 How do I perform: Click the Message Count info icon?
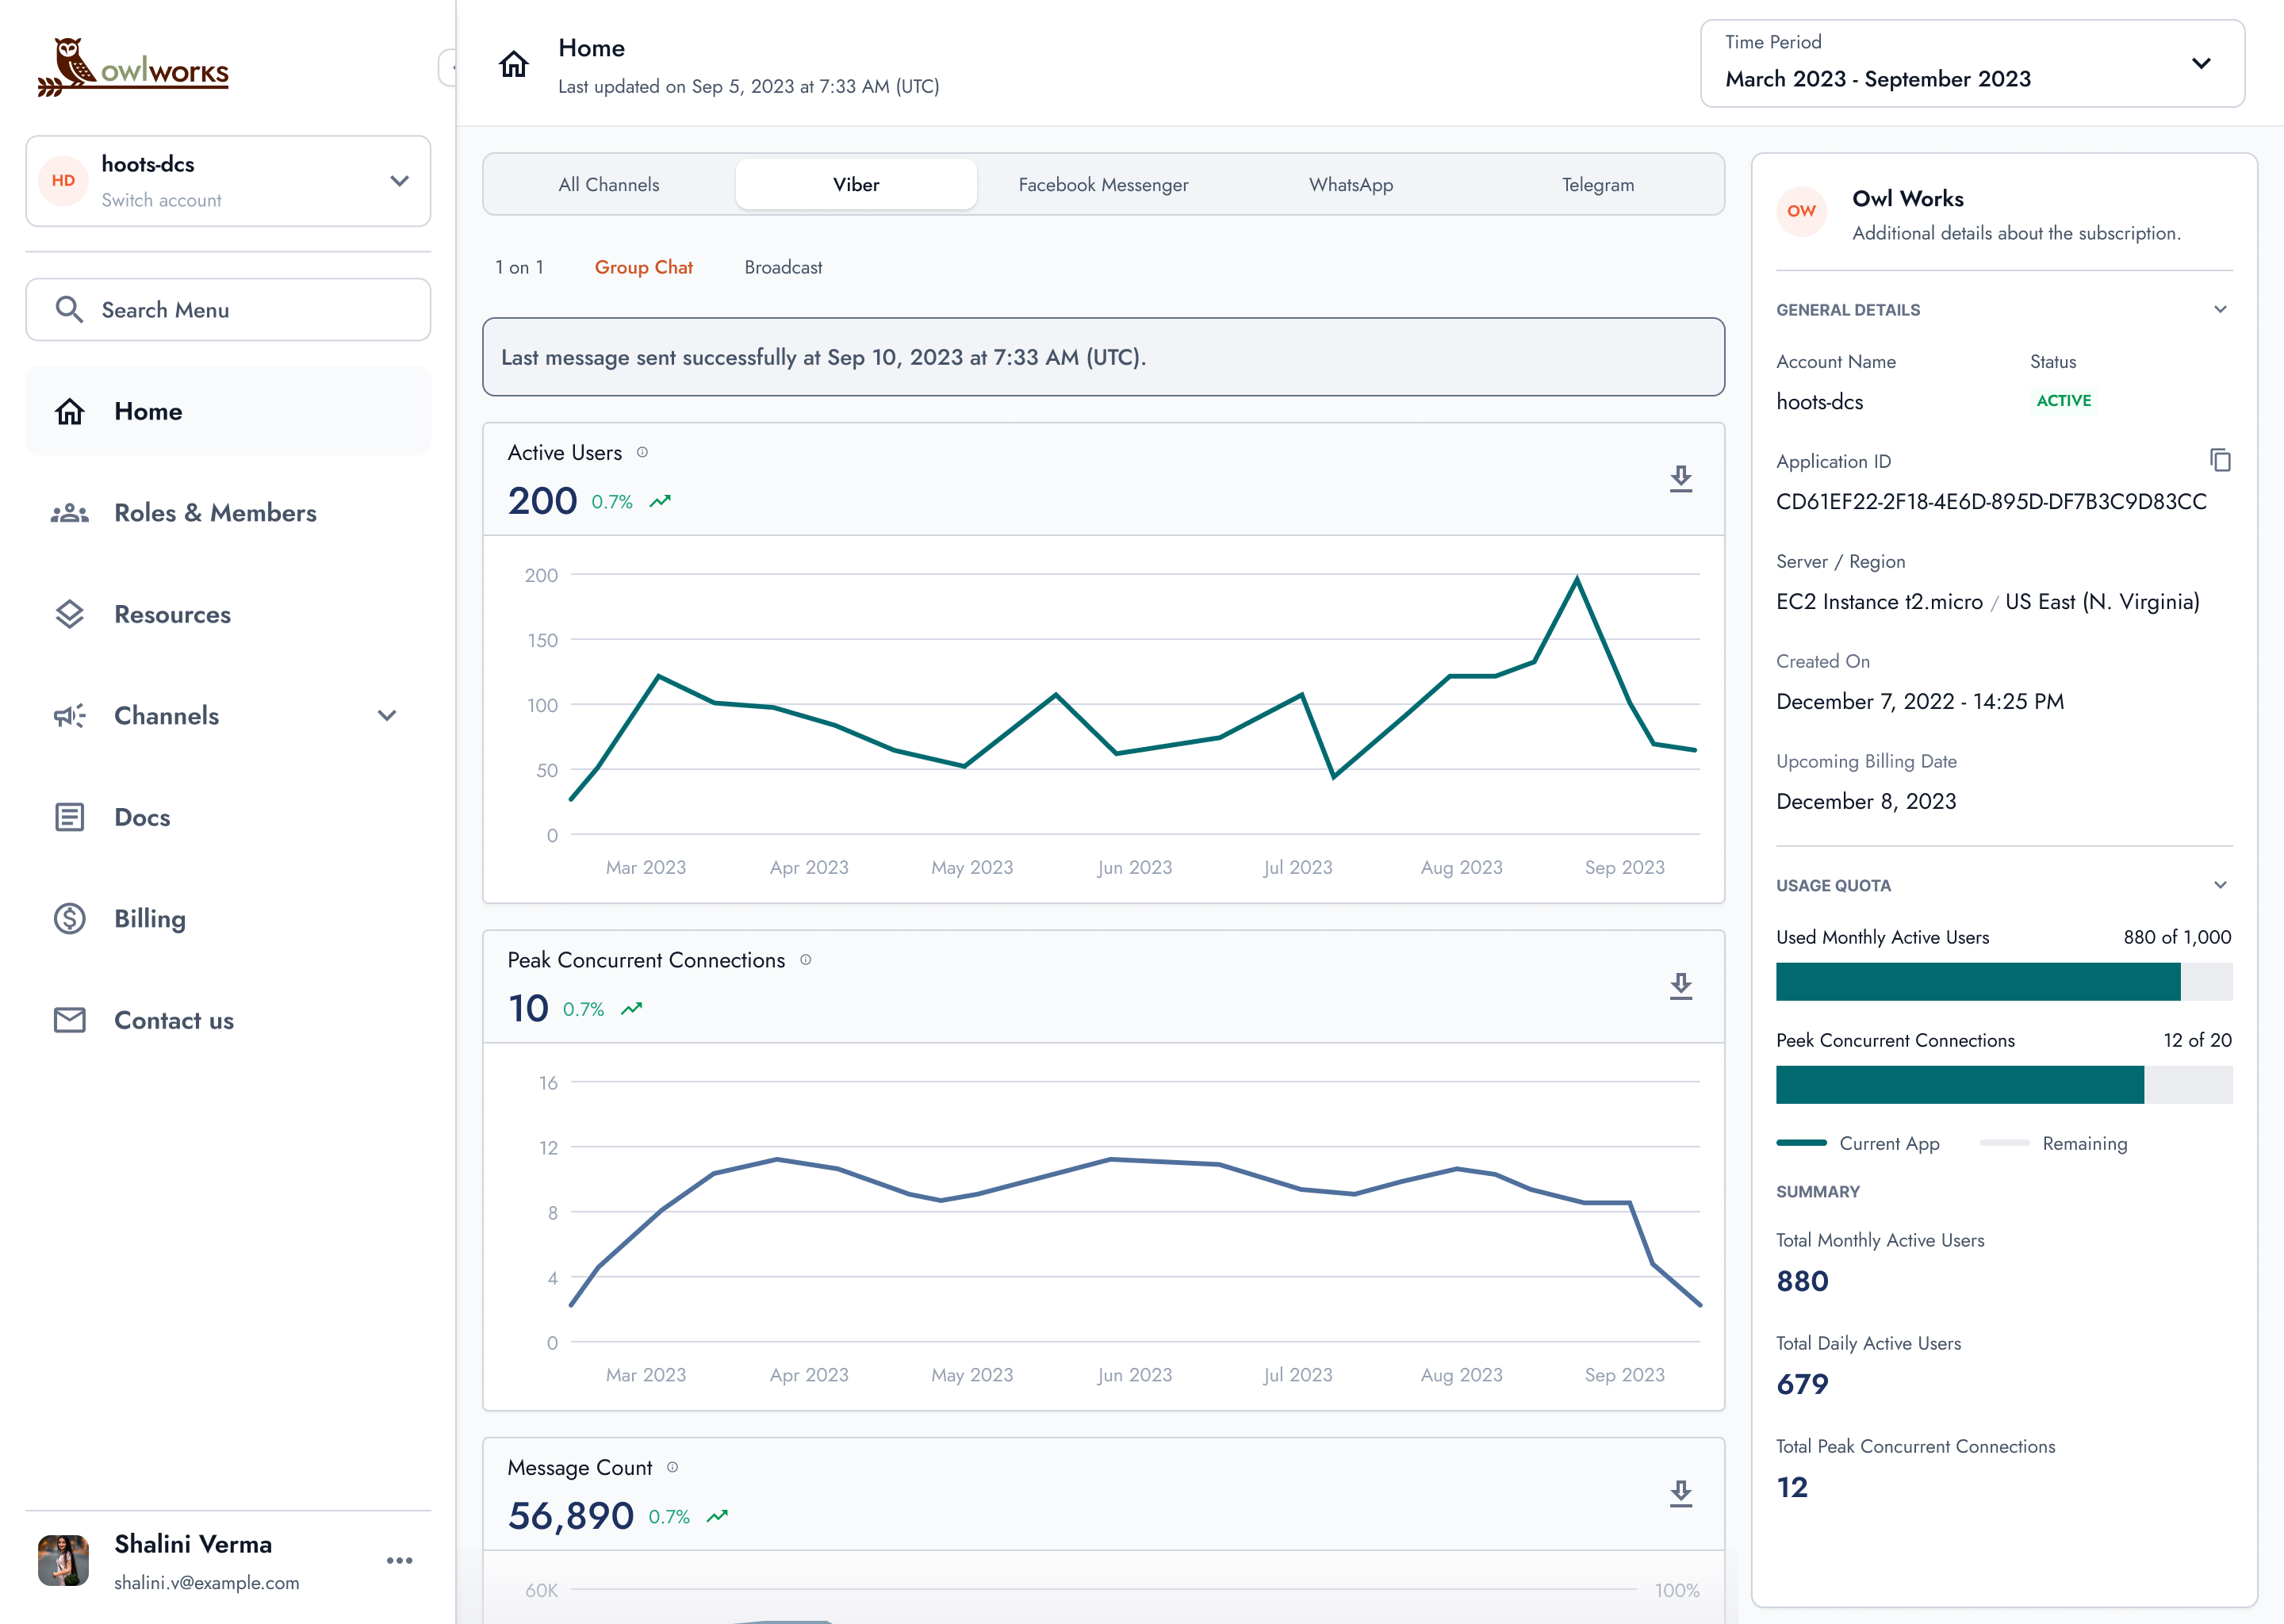click(672, 1467)
